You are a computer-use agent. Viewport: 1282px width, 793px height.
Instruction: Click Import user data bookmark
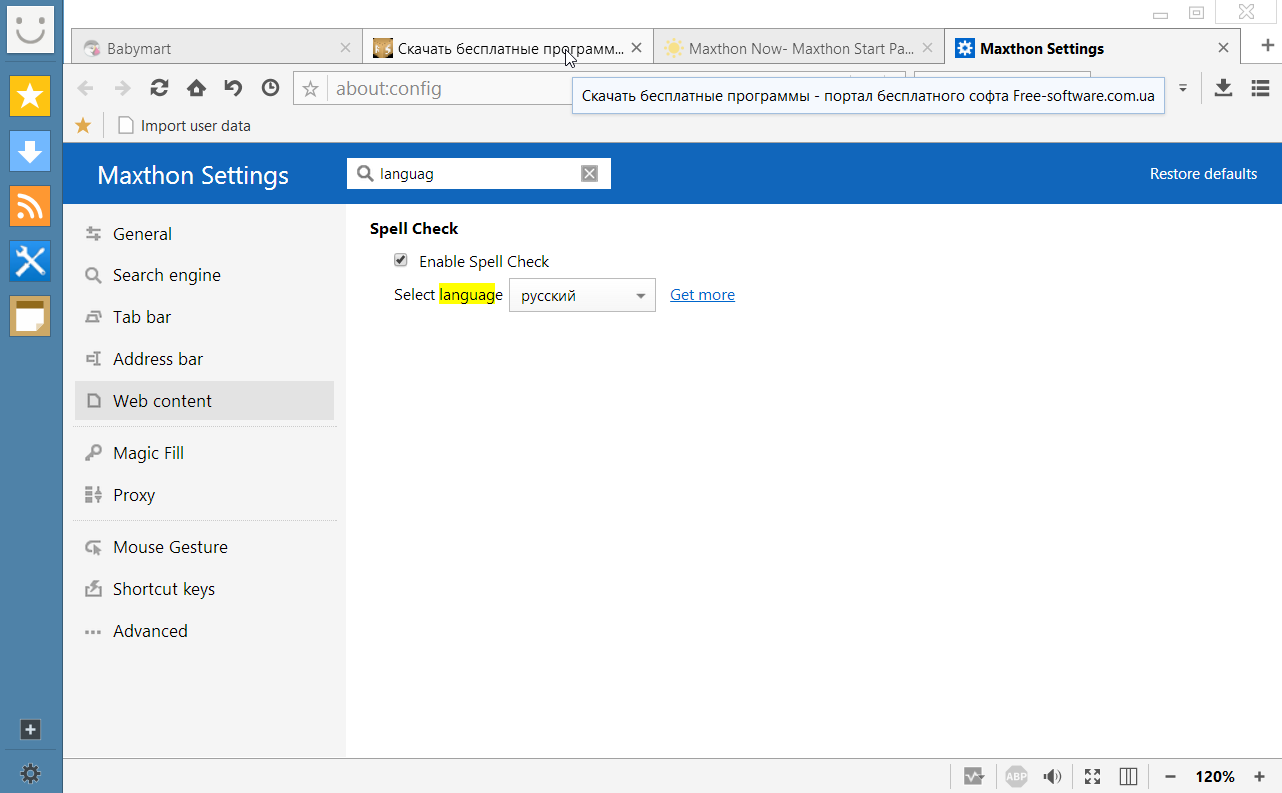185,126
